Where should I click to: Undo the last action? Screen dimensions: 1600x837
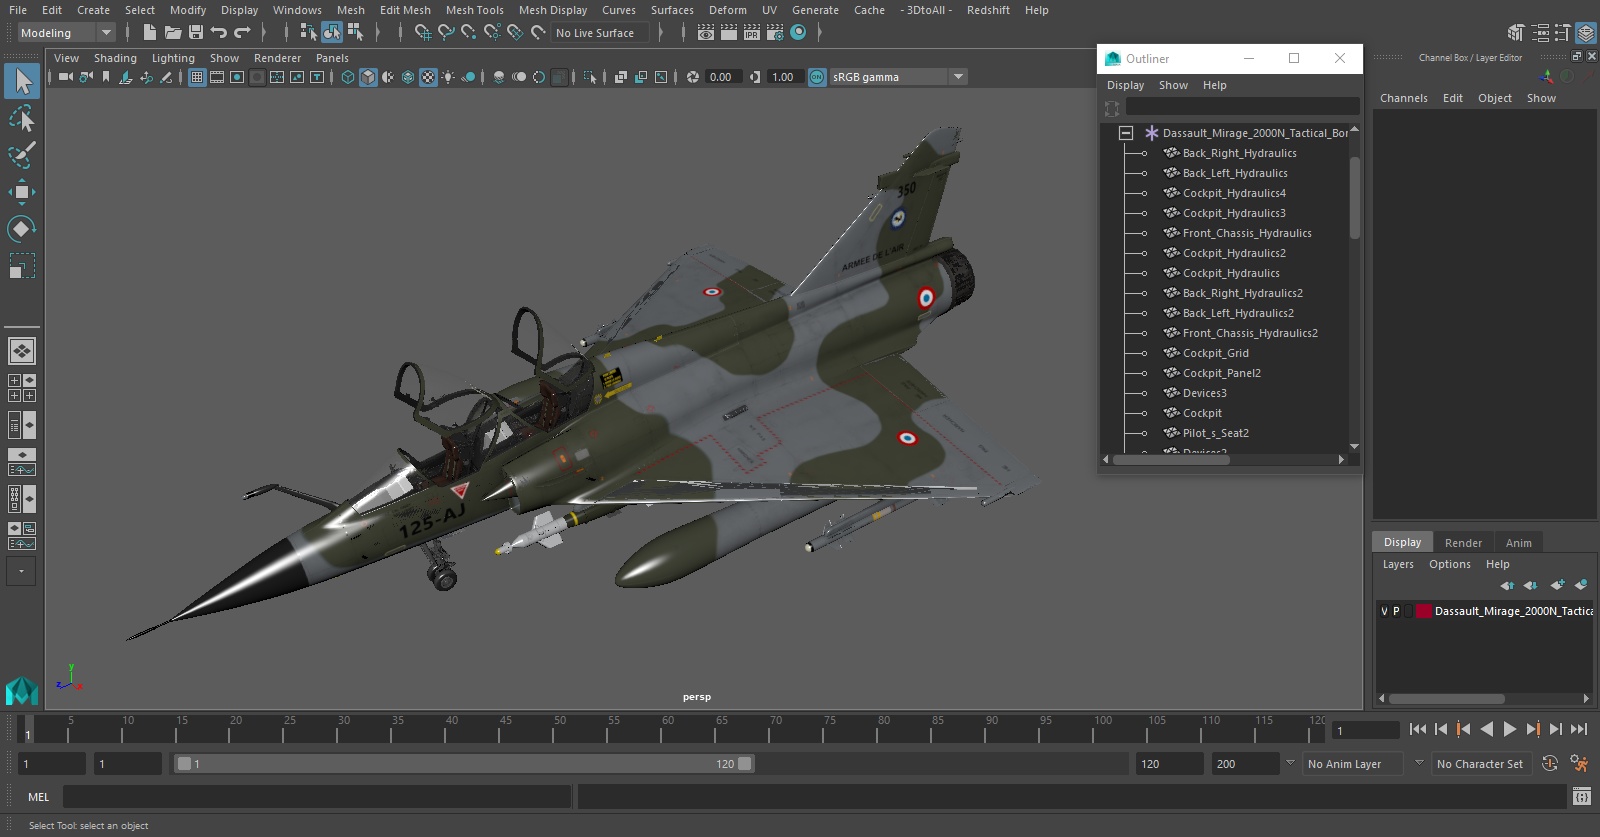tap(218, 33)
